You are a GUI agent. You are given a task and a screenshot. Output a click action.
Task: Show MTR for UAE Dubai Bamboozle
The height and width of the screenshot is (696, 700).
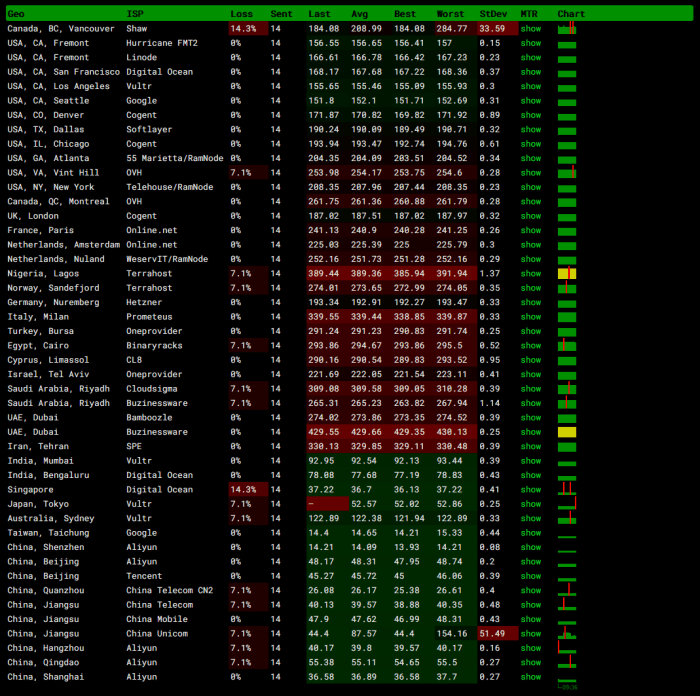(x=531, y=417)
